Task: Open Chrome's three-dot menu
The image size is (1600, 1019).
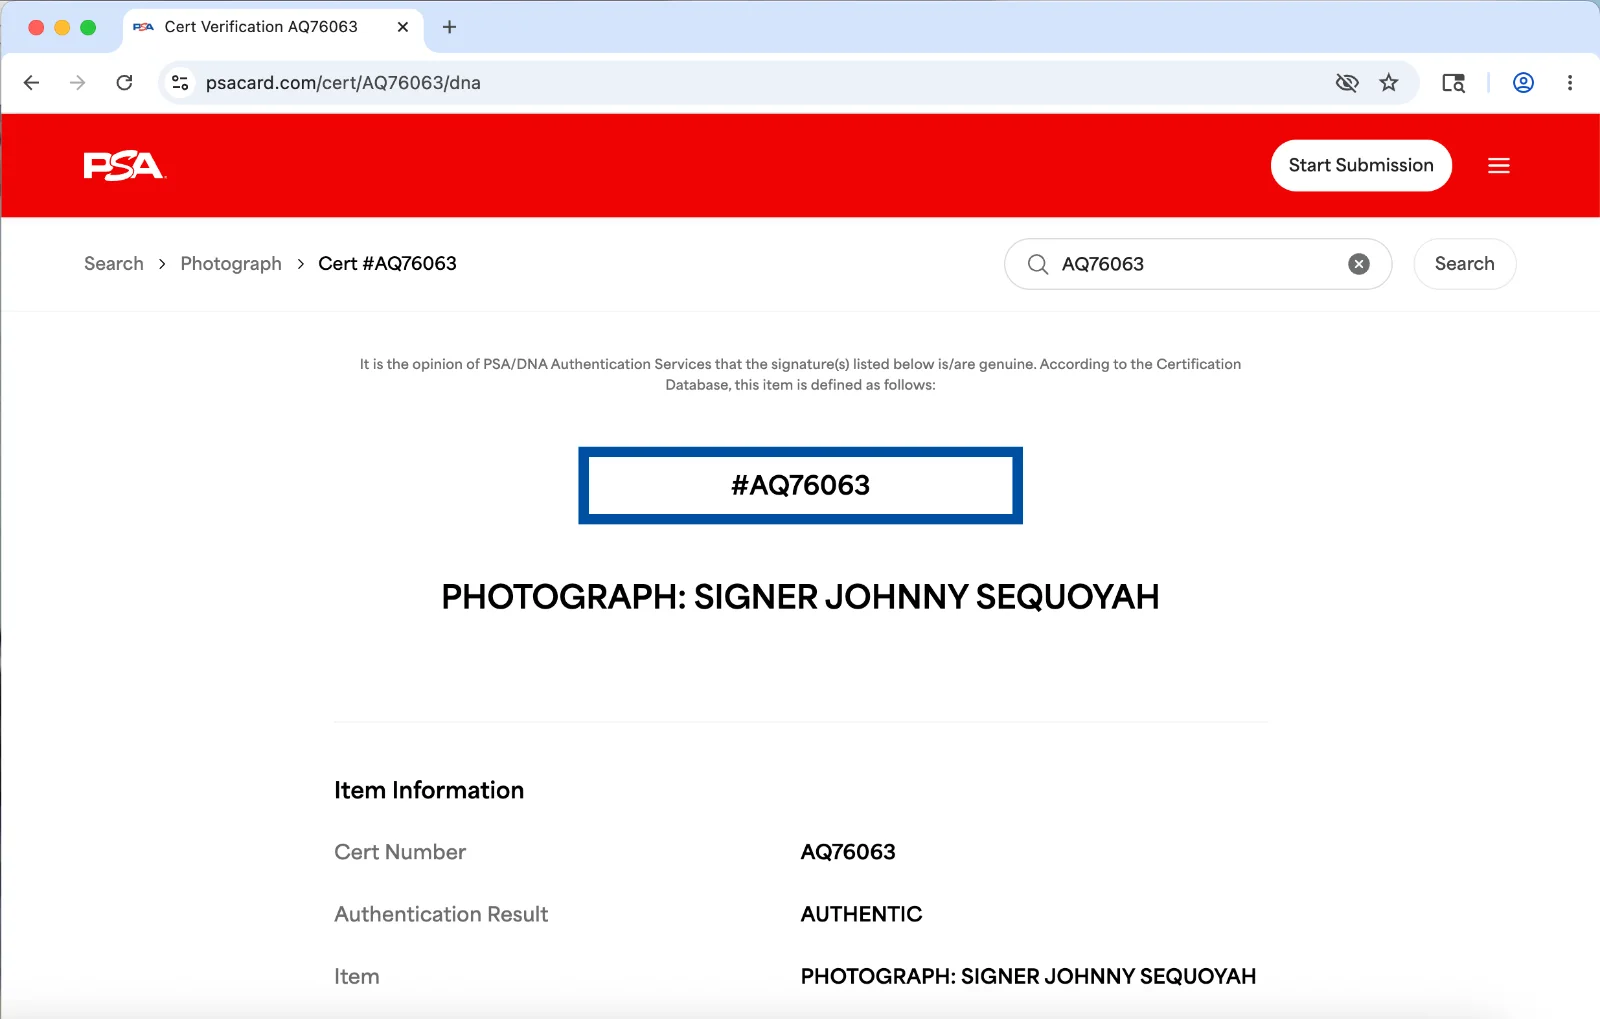Action: point(1570,83)
